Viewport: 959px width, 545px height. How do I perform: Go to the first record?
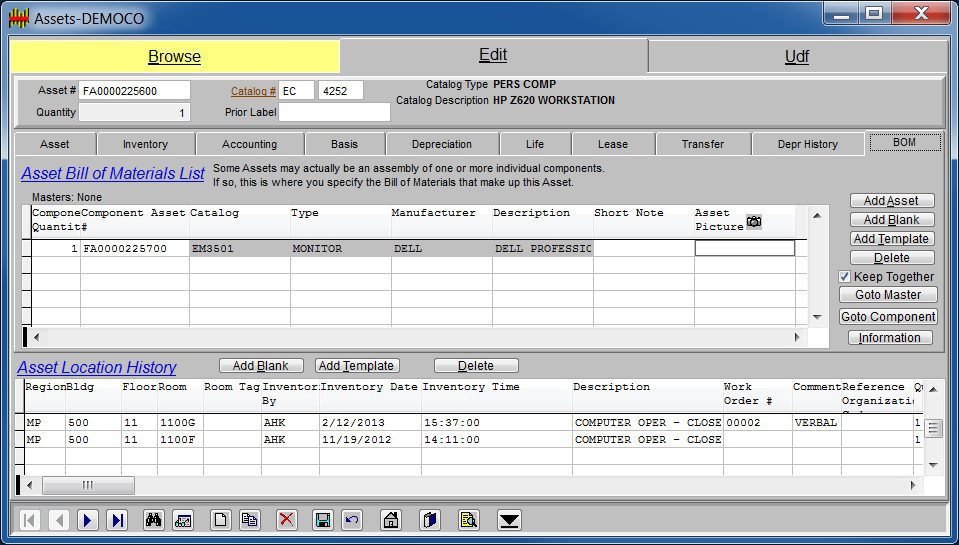pos(29,520)
